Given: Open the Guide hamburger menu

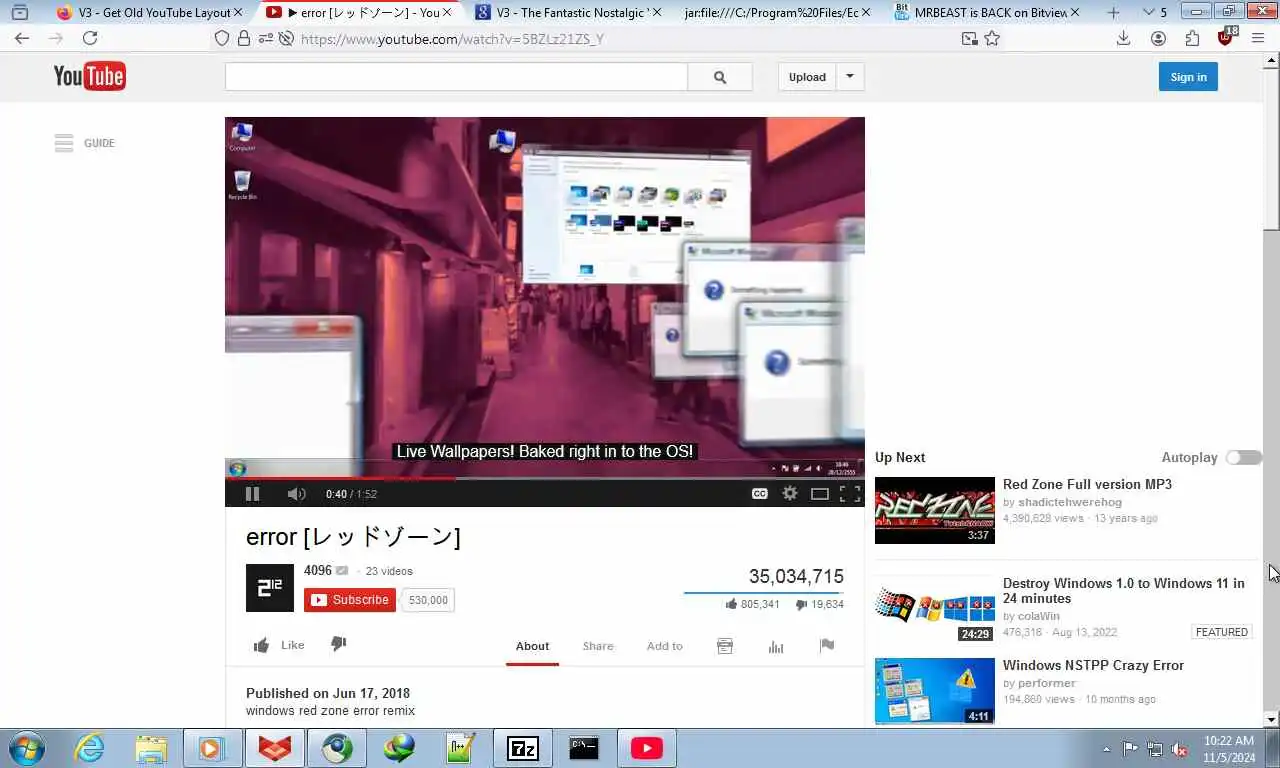Looking at the screenshot, I should (64, 143).
